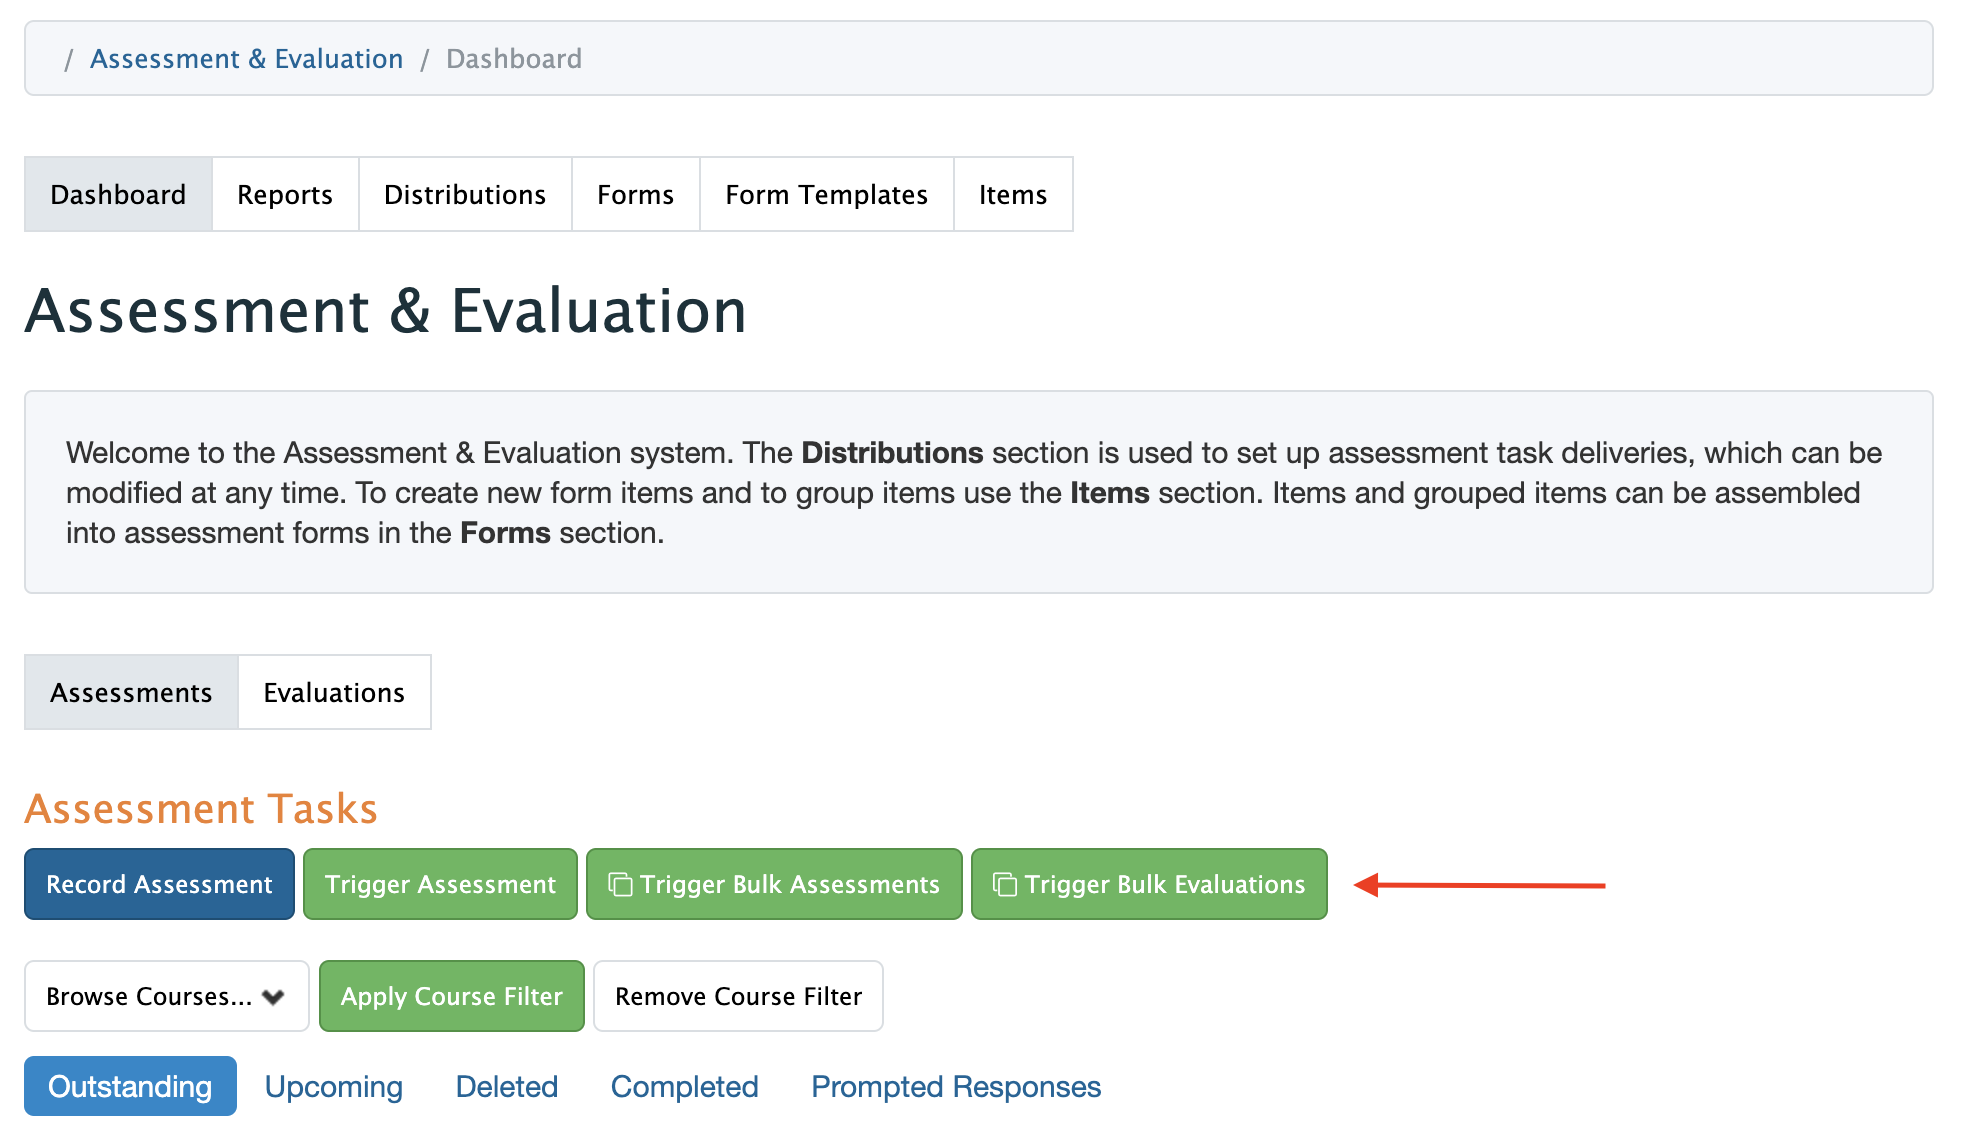Click the Browse Courses chevron arrow

coord(273,997)
